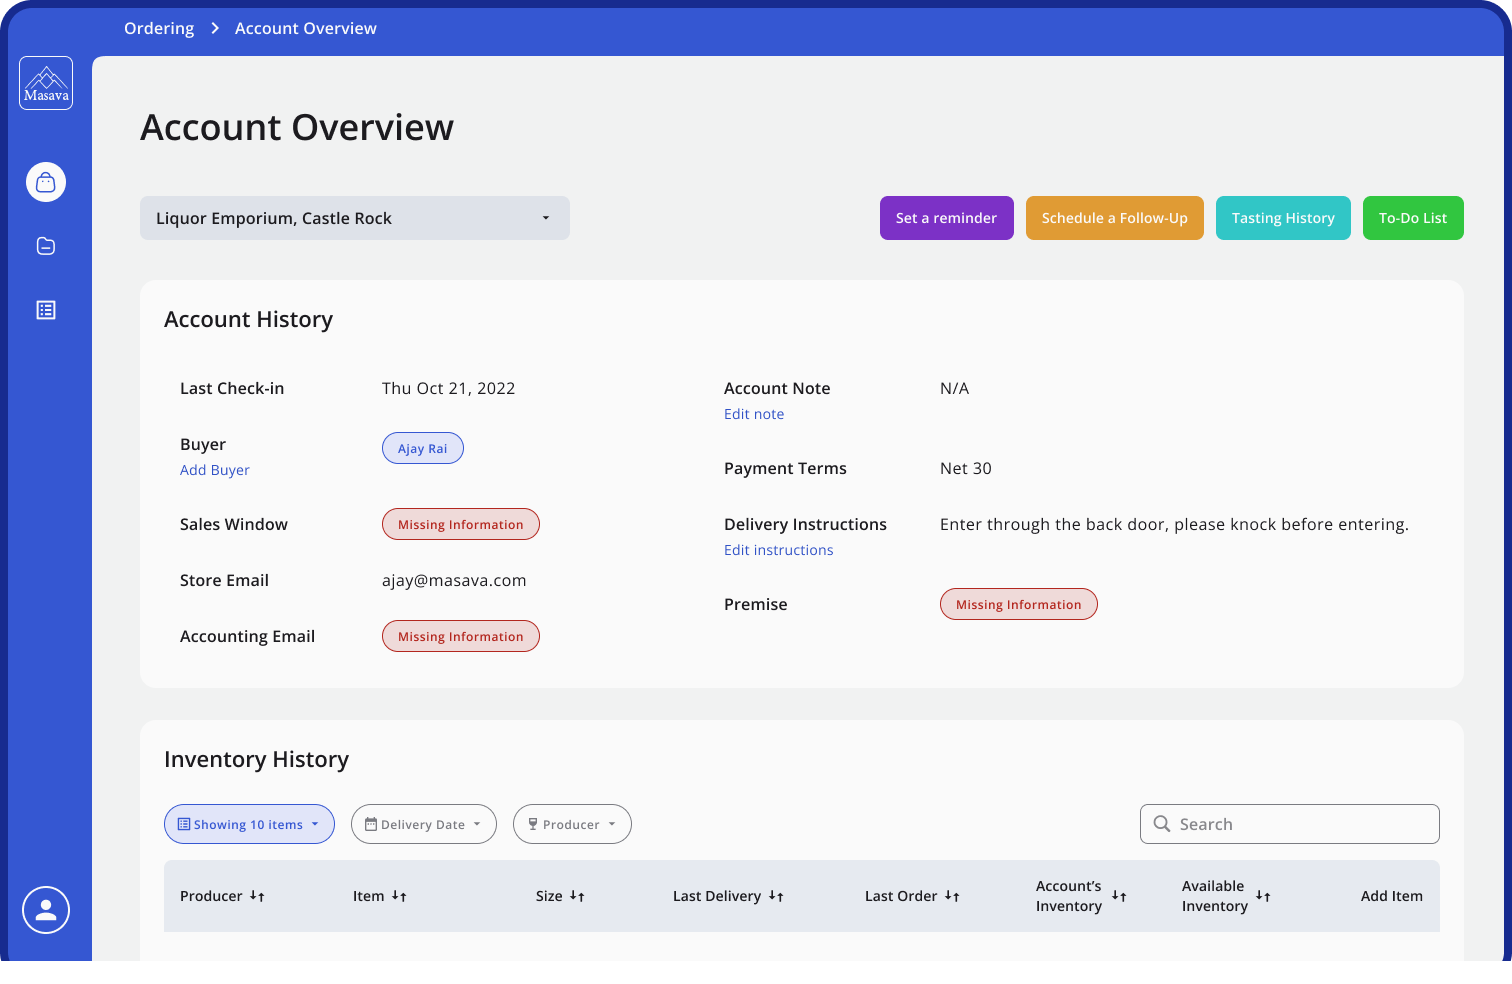Click Premise Missing Information badge
Viewport: 1512px width, 984px height.
[x=1019, y=604]
